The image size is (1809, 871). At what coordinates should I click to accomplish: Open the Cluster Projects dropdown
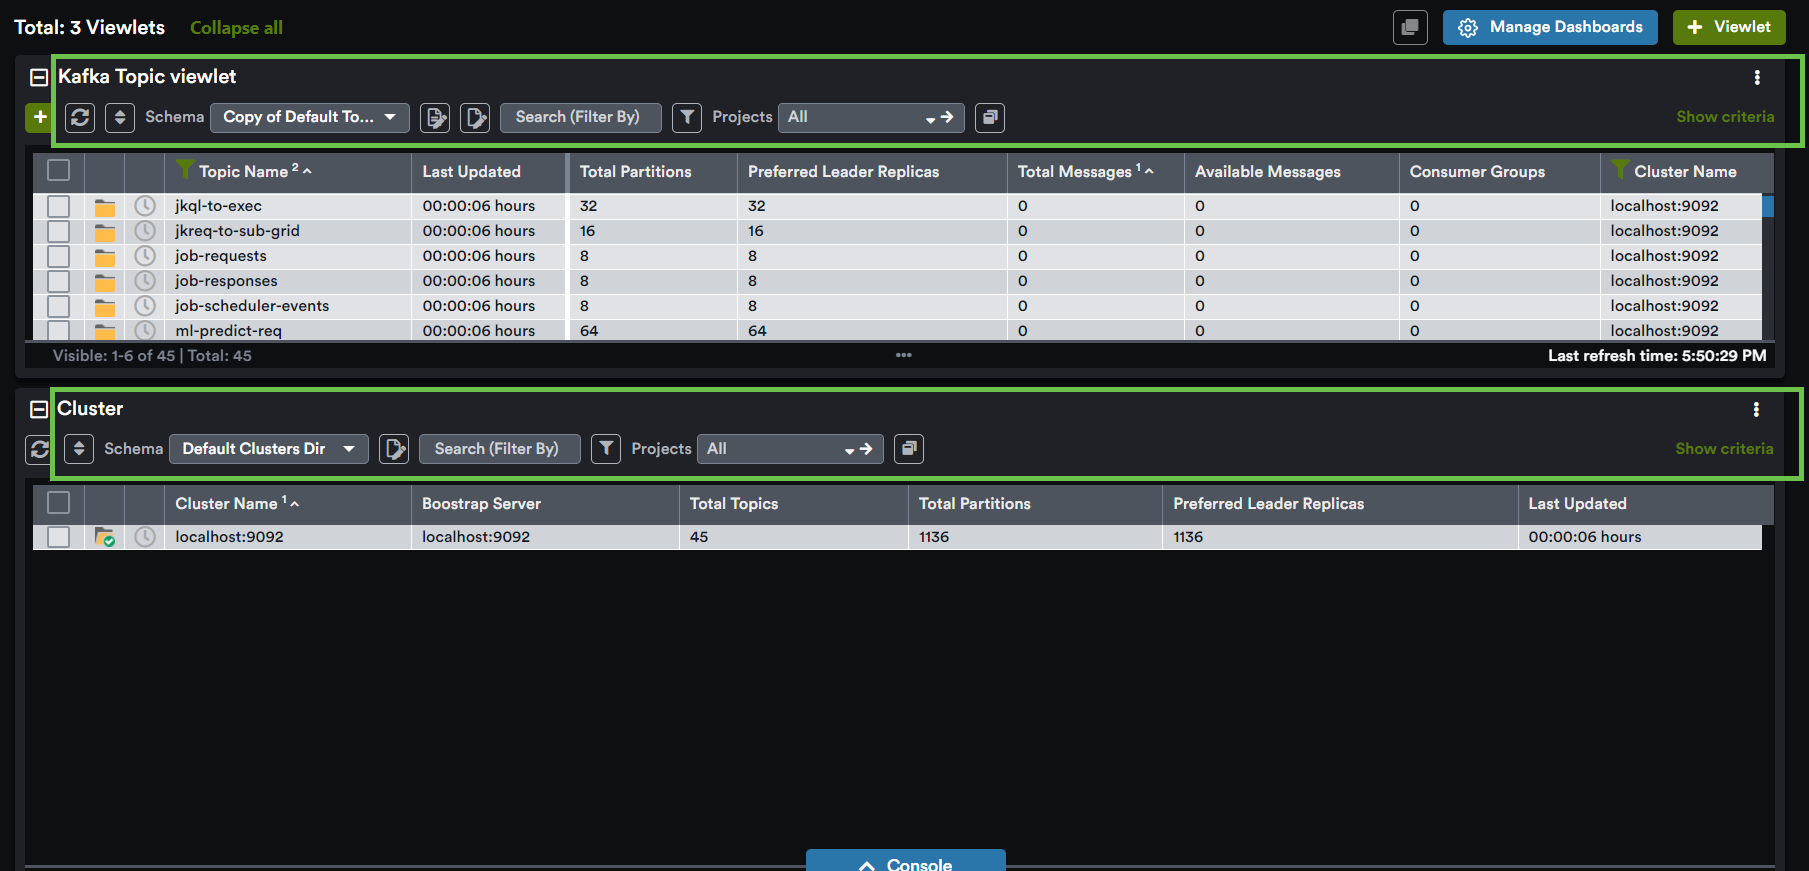coord(790,449)
